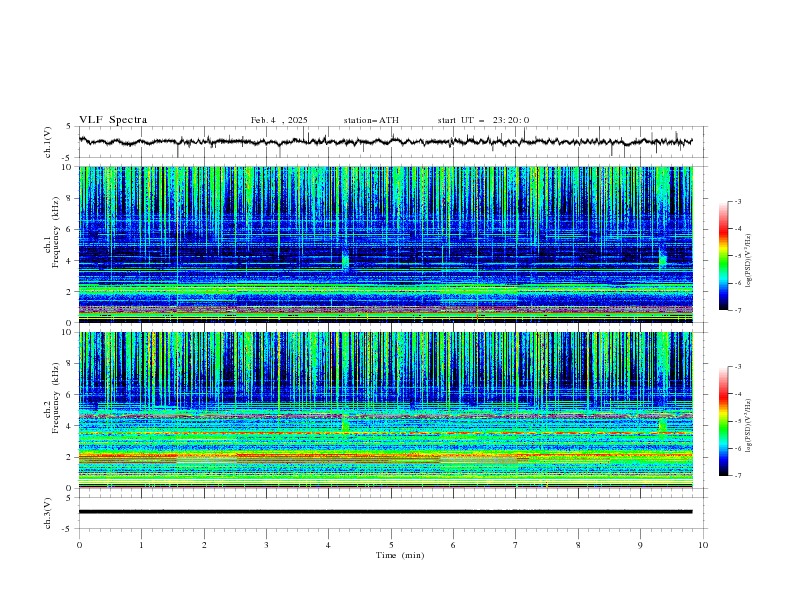Click the "Time (min)" axis label
The width and height of the screenshot is (792, 612).
point(400,555)
